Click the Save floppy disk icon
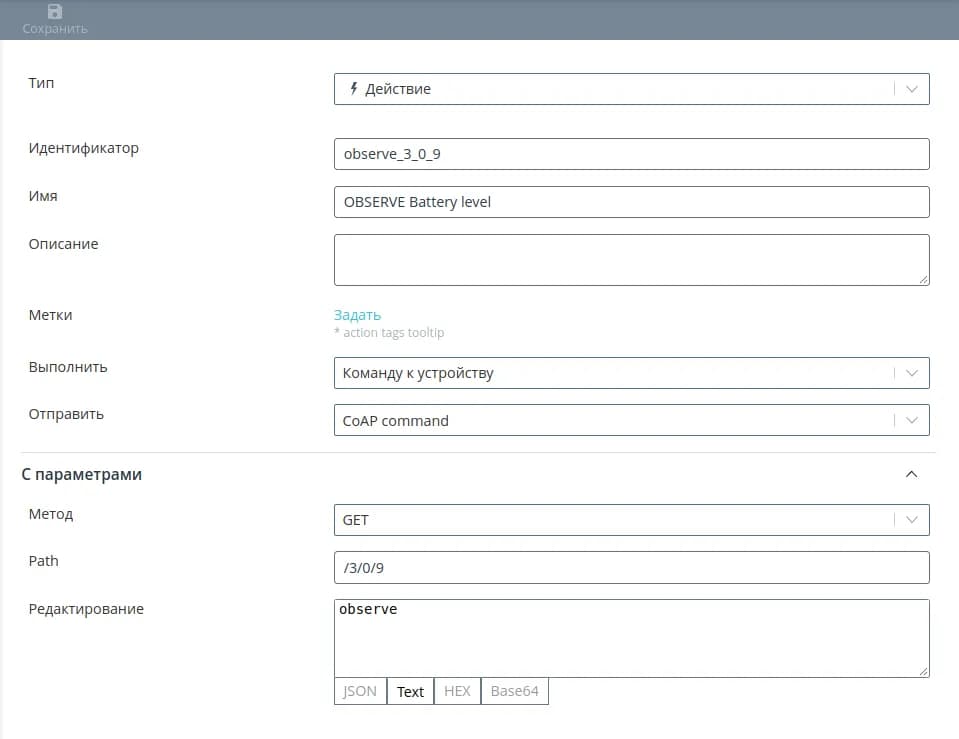Viewport: 959px width, 739px height. pos(55,12)
